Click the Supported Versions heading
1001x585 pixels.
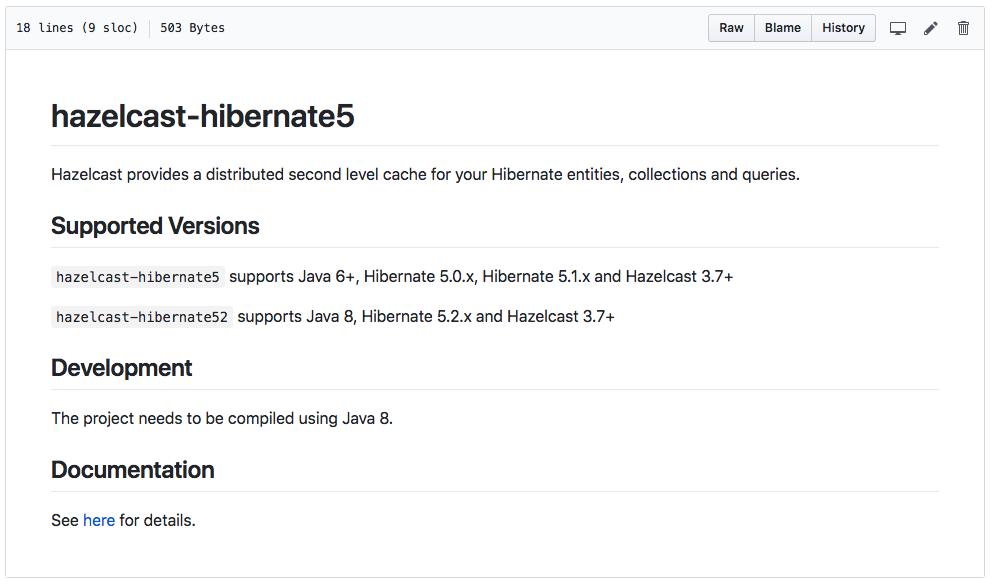[x=155, y=226]
